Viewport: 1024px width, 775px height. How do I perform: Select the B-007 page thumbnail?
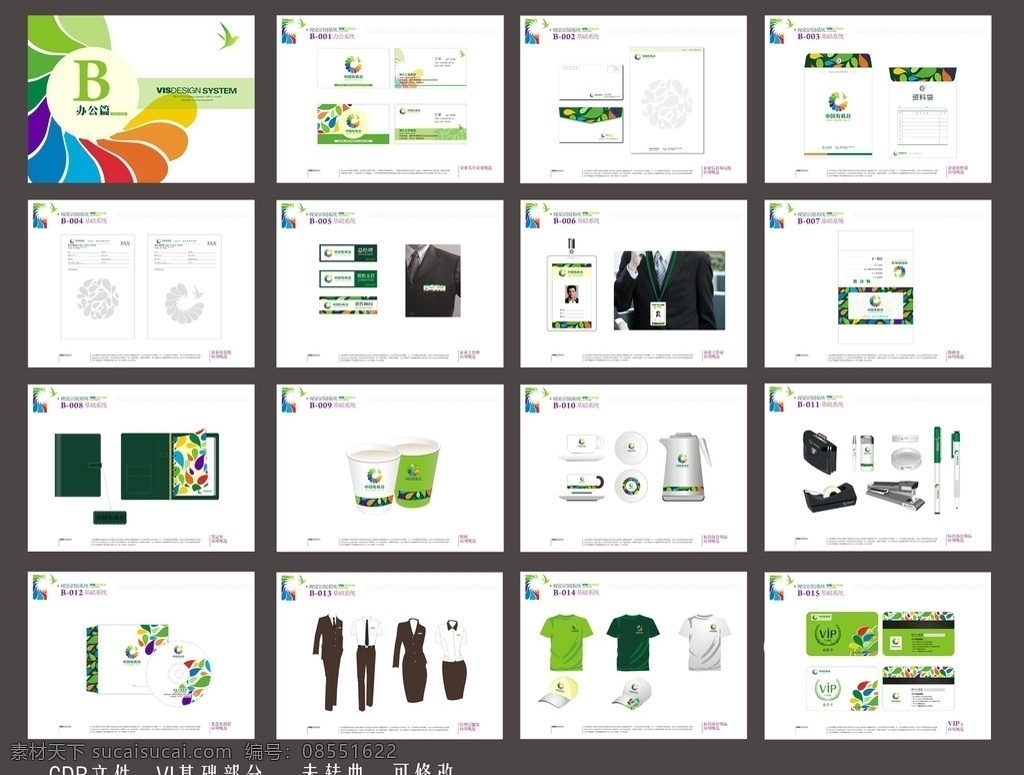878,283
